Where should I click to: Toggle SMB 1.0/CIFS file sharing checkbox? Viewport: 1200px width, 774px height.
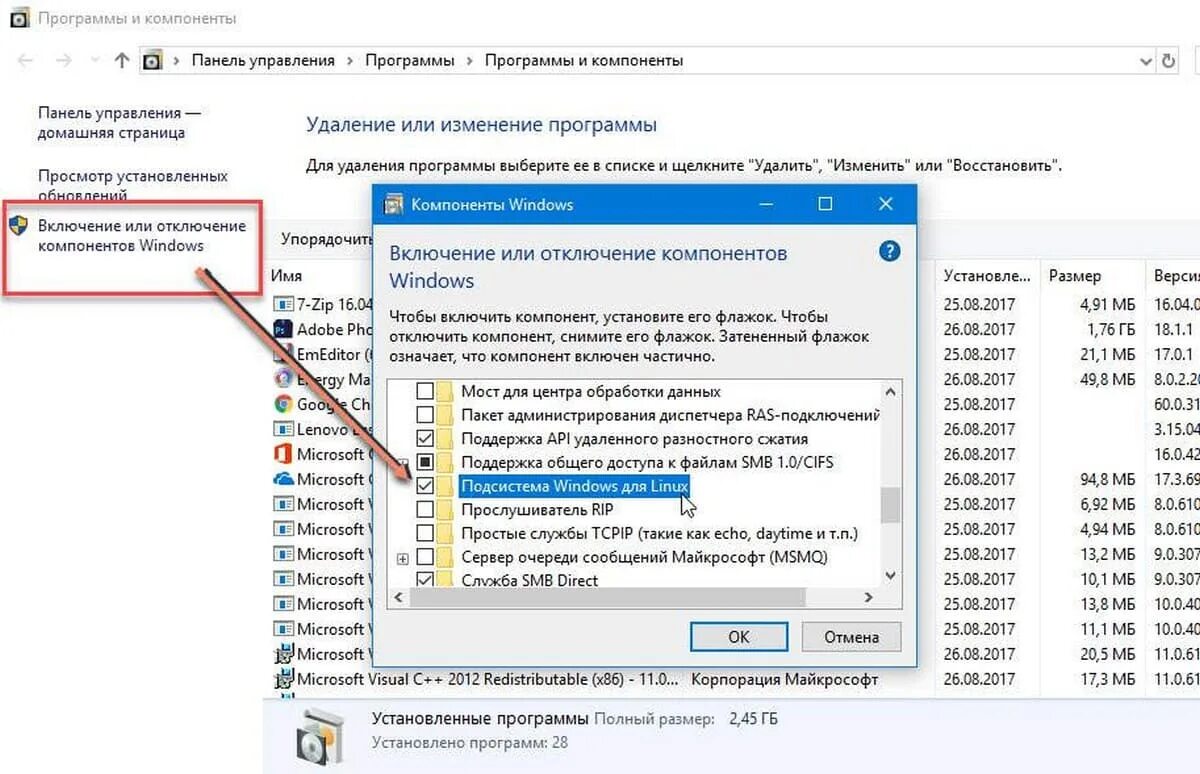pyautogui.click(x=425, y=462)
